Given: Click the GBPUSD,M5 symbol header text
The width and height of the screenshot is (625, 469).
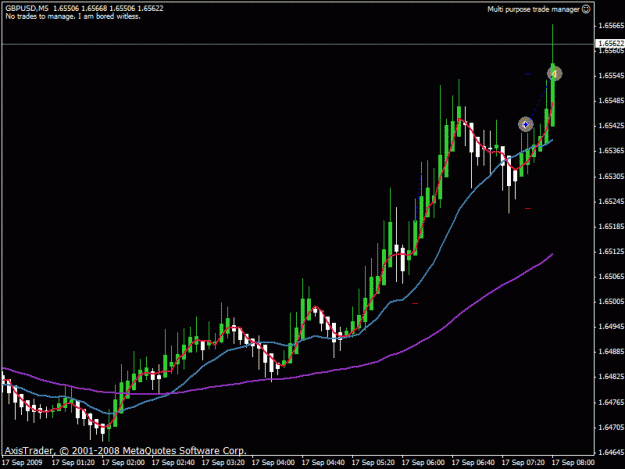Looking at the screenshot, I should point(27,8).
